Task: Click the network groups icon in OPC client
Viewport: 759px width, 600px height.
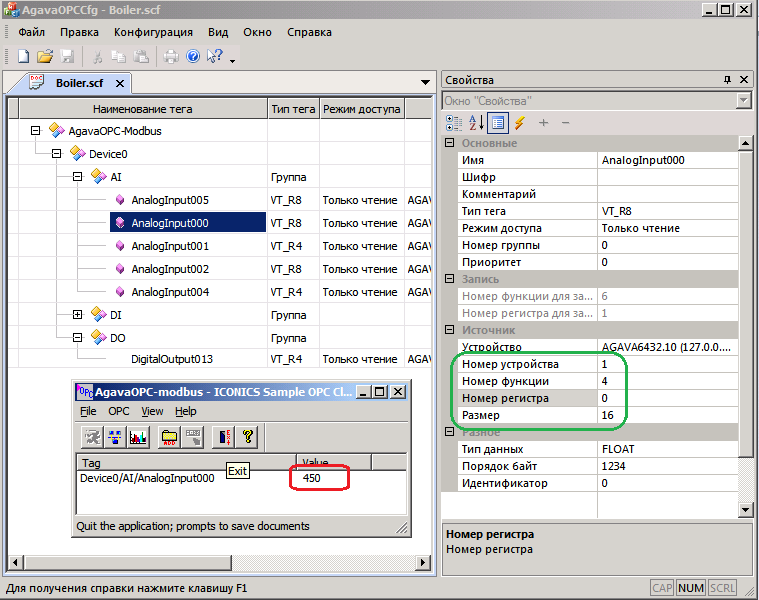Action: pyautogui.click(x=115, y=437)
